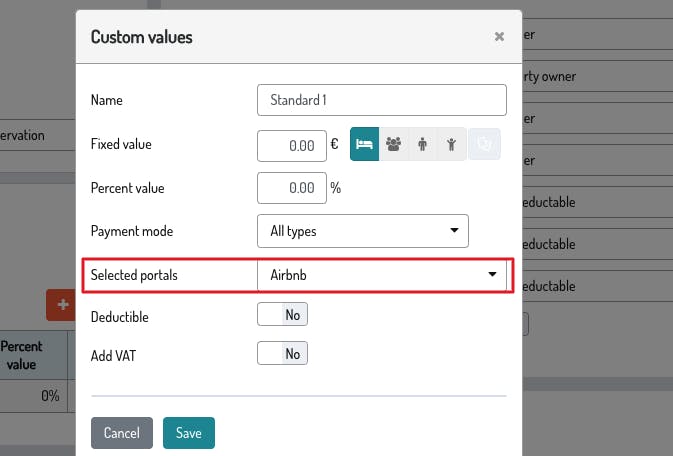Select the group of people icon
The height and width of the screenshot is (456, 673).
pos(393,145)
